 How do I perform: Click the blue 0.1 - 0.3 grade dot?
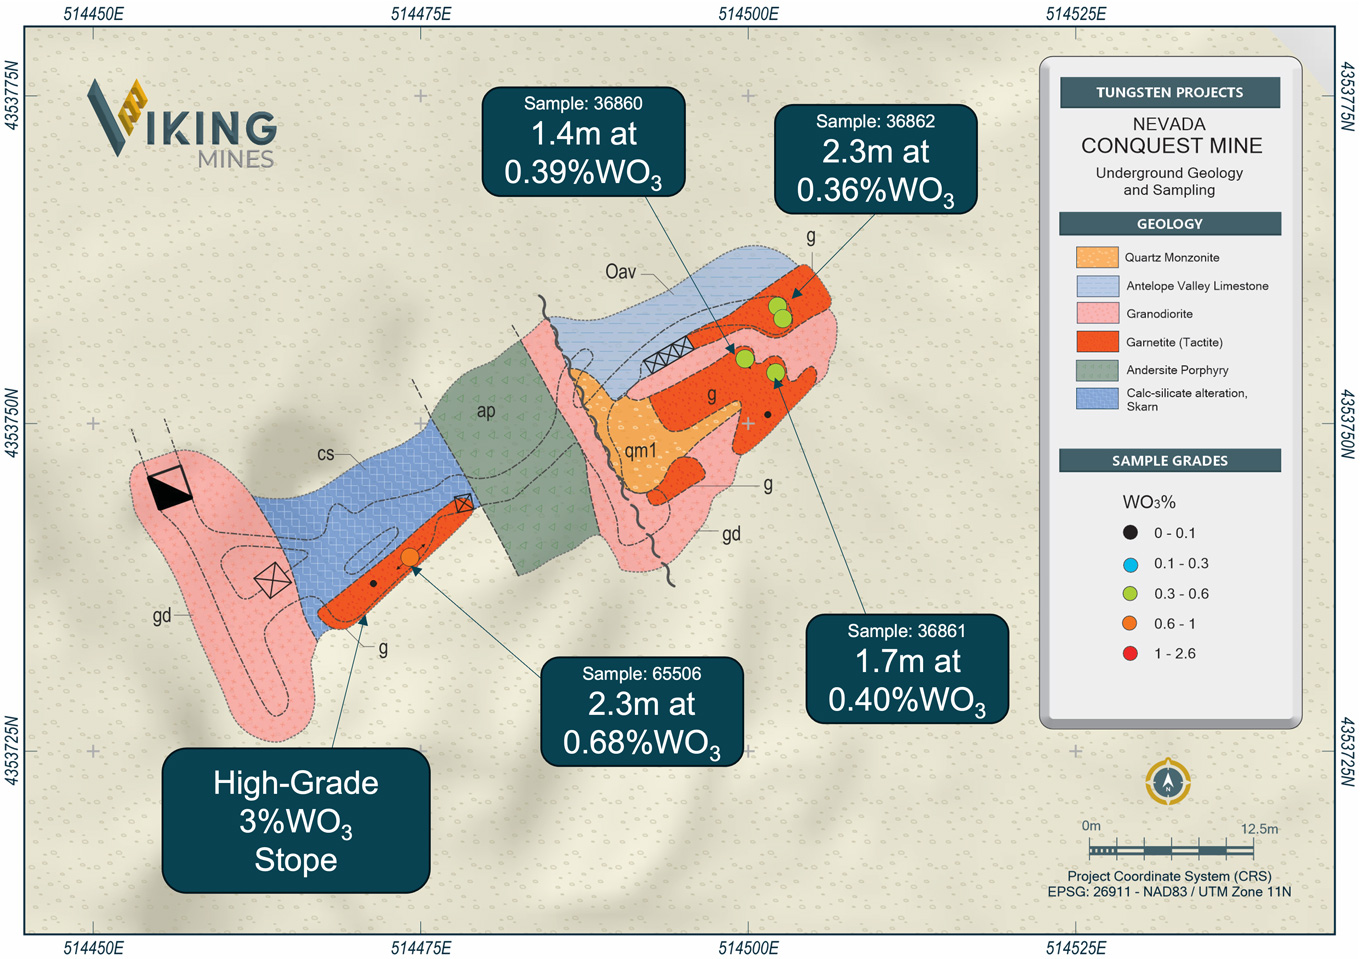point(1130,564)
